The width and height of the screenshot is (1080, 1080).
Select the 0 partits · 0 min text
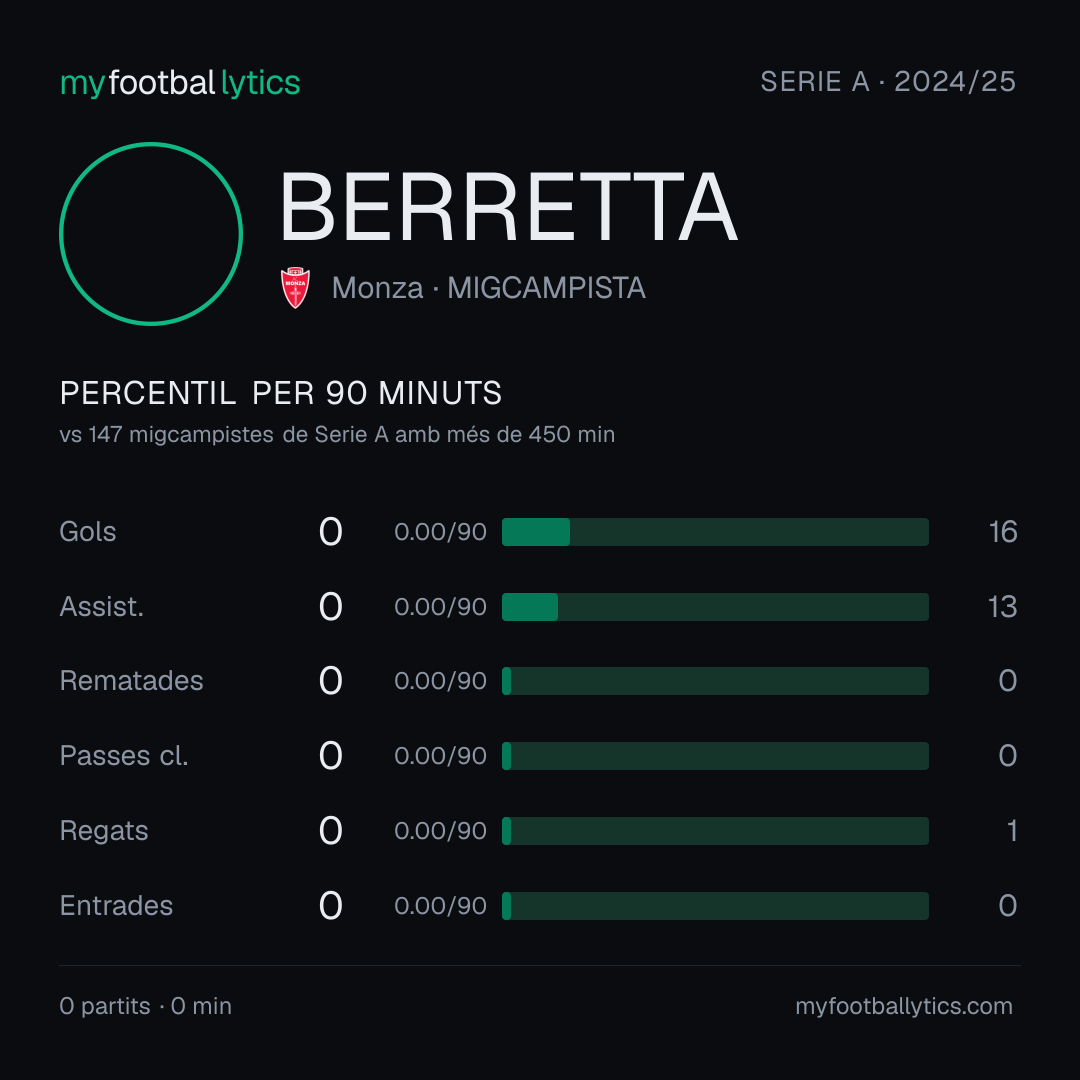pyautogui.click(x=145, y=1006)
